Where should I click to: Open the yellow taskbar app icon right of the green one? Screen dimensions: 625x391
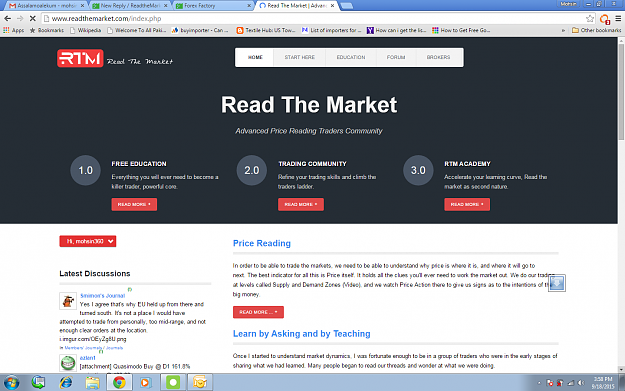(200, 383)
